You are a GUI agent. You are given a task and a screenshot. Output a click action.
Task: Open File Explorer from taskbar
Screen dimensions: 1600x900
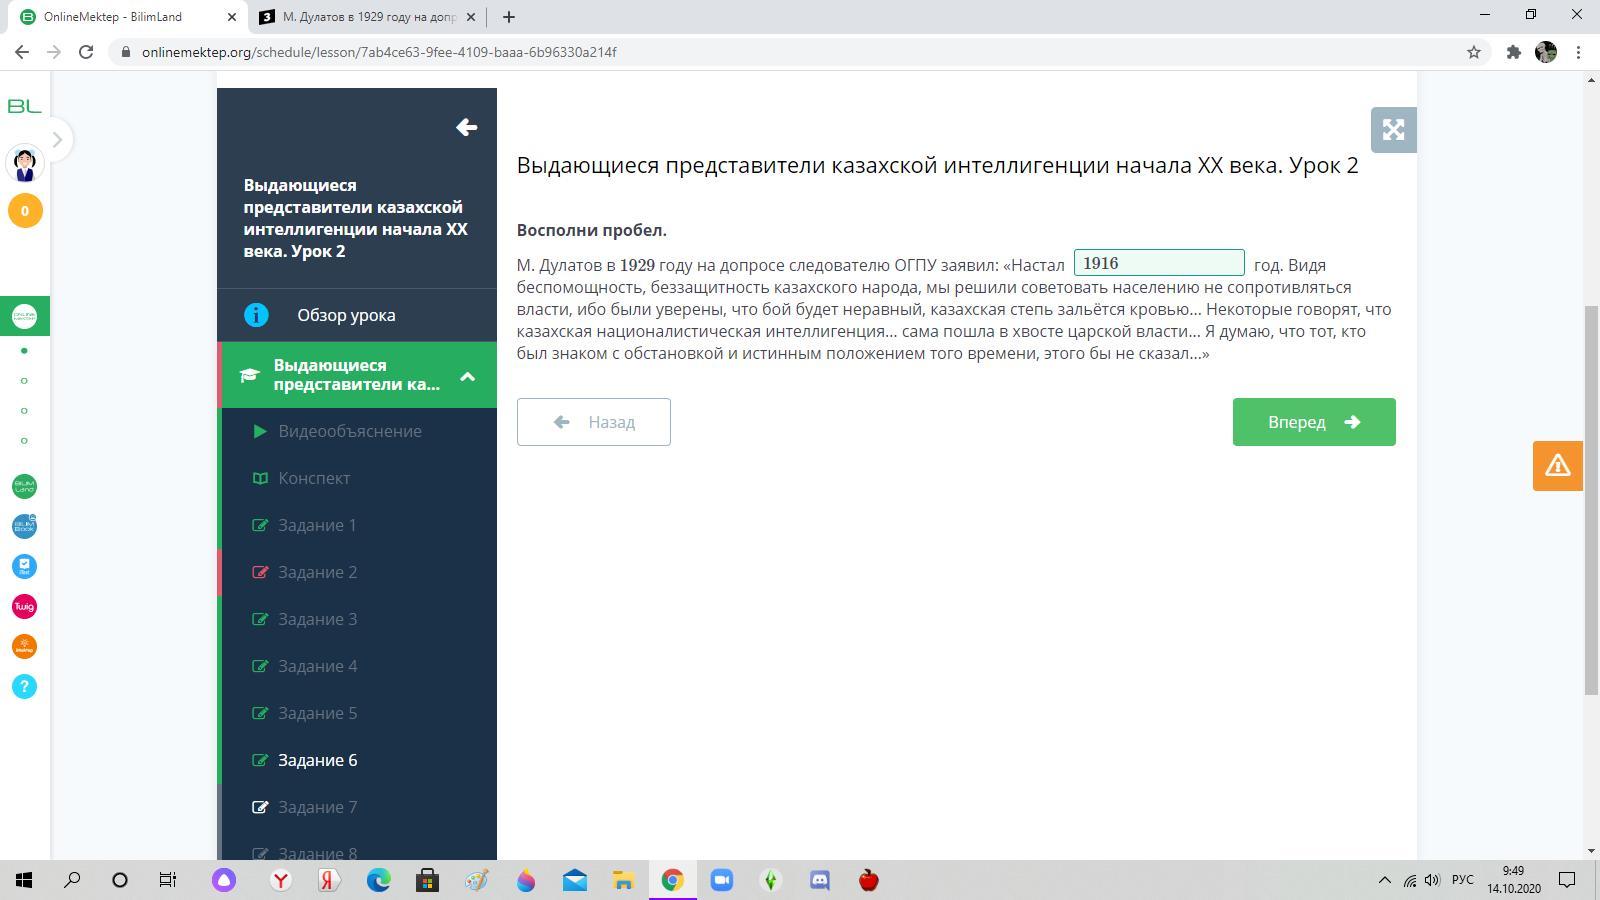pyautogui.click(x=624, y=880)
